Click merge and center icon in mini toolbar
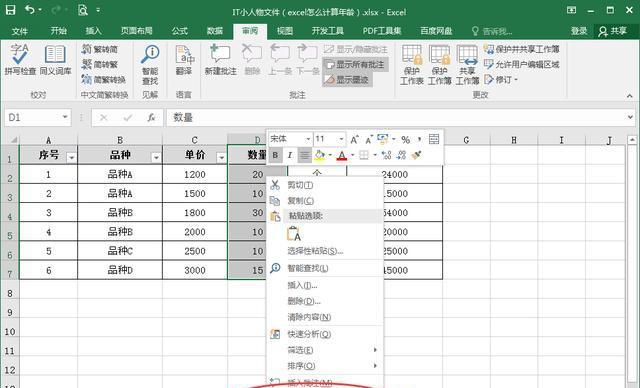Viewport: 640px width, 388px height. pos(434,140)
